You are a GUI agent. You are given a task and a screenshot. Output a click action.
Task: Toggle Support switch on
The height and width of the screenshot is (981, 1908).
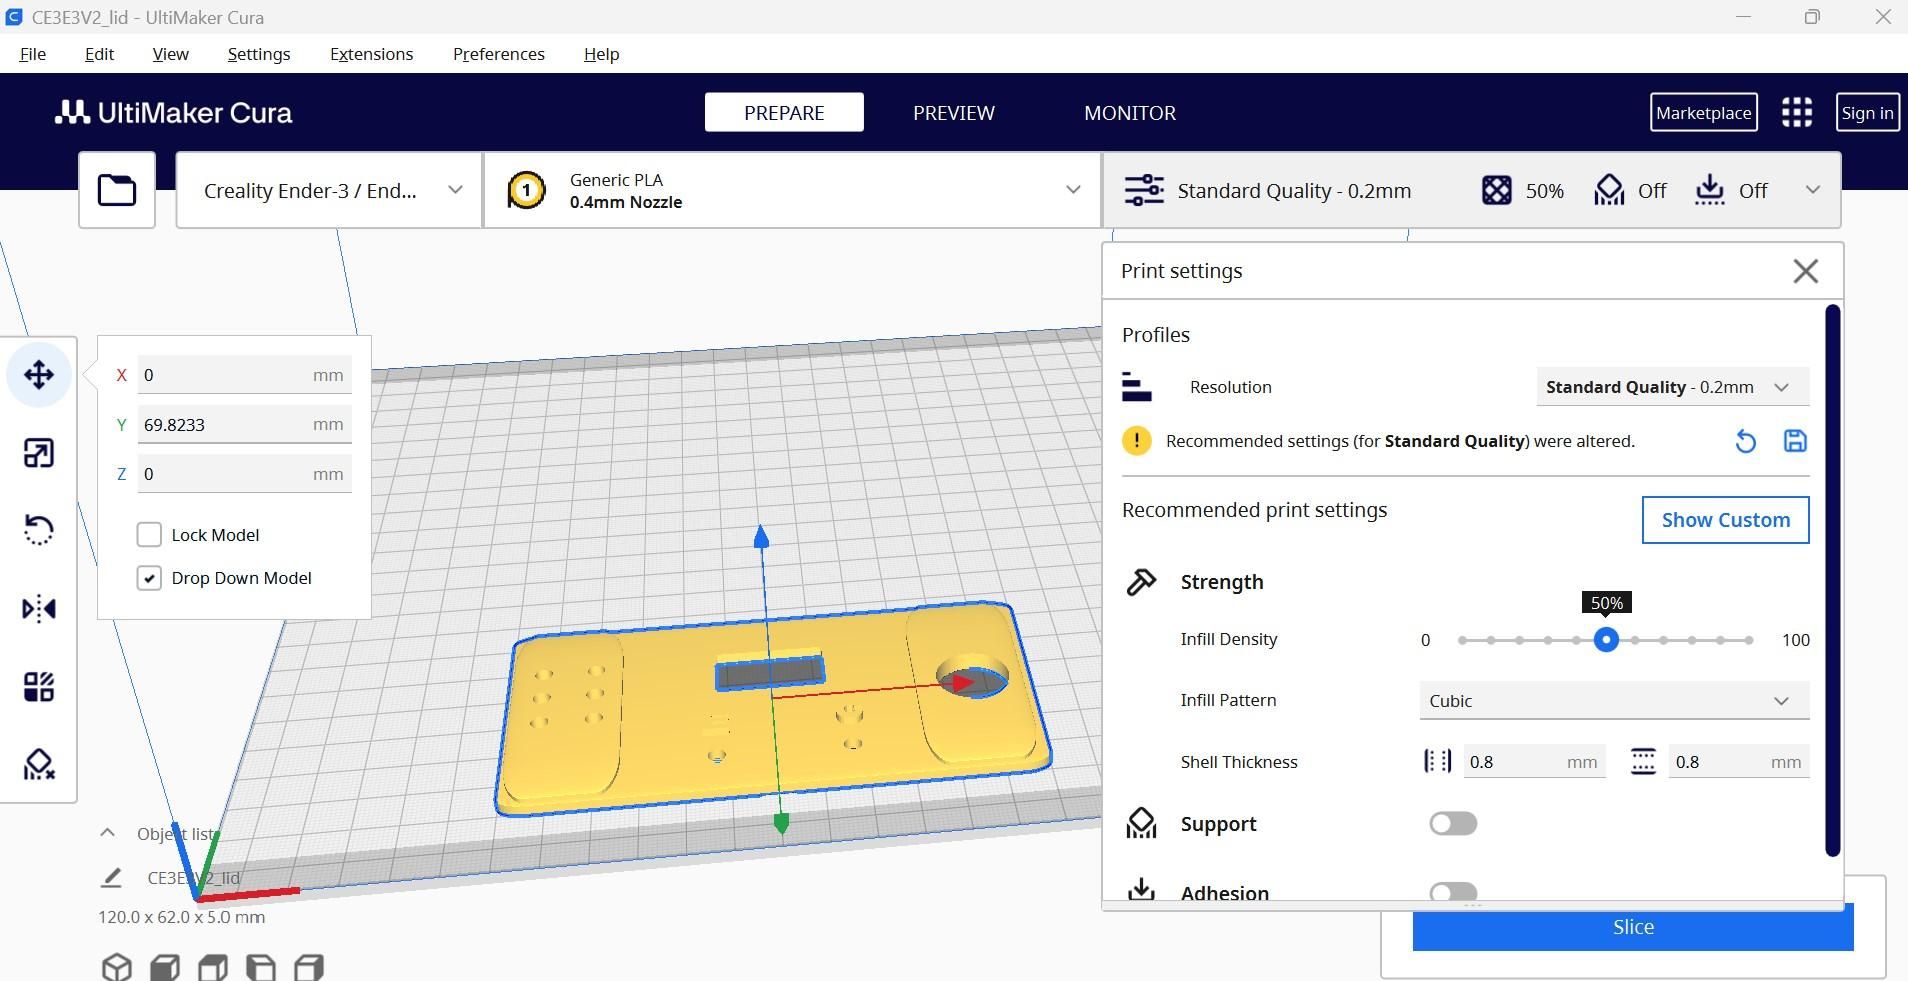[1453, 824]
